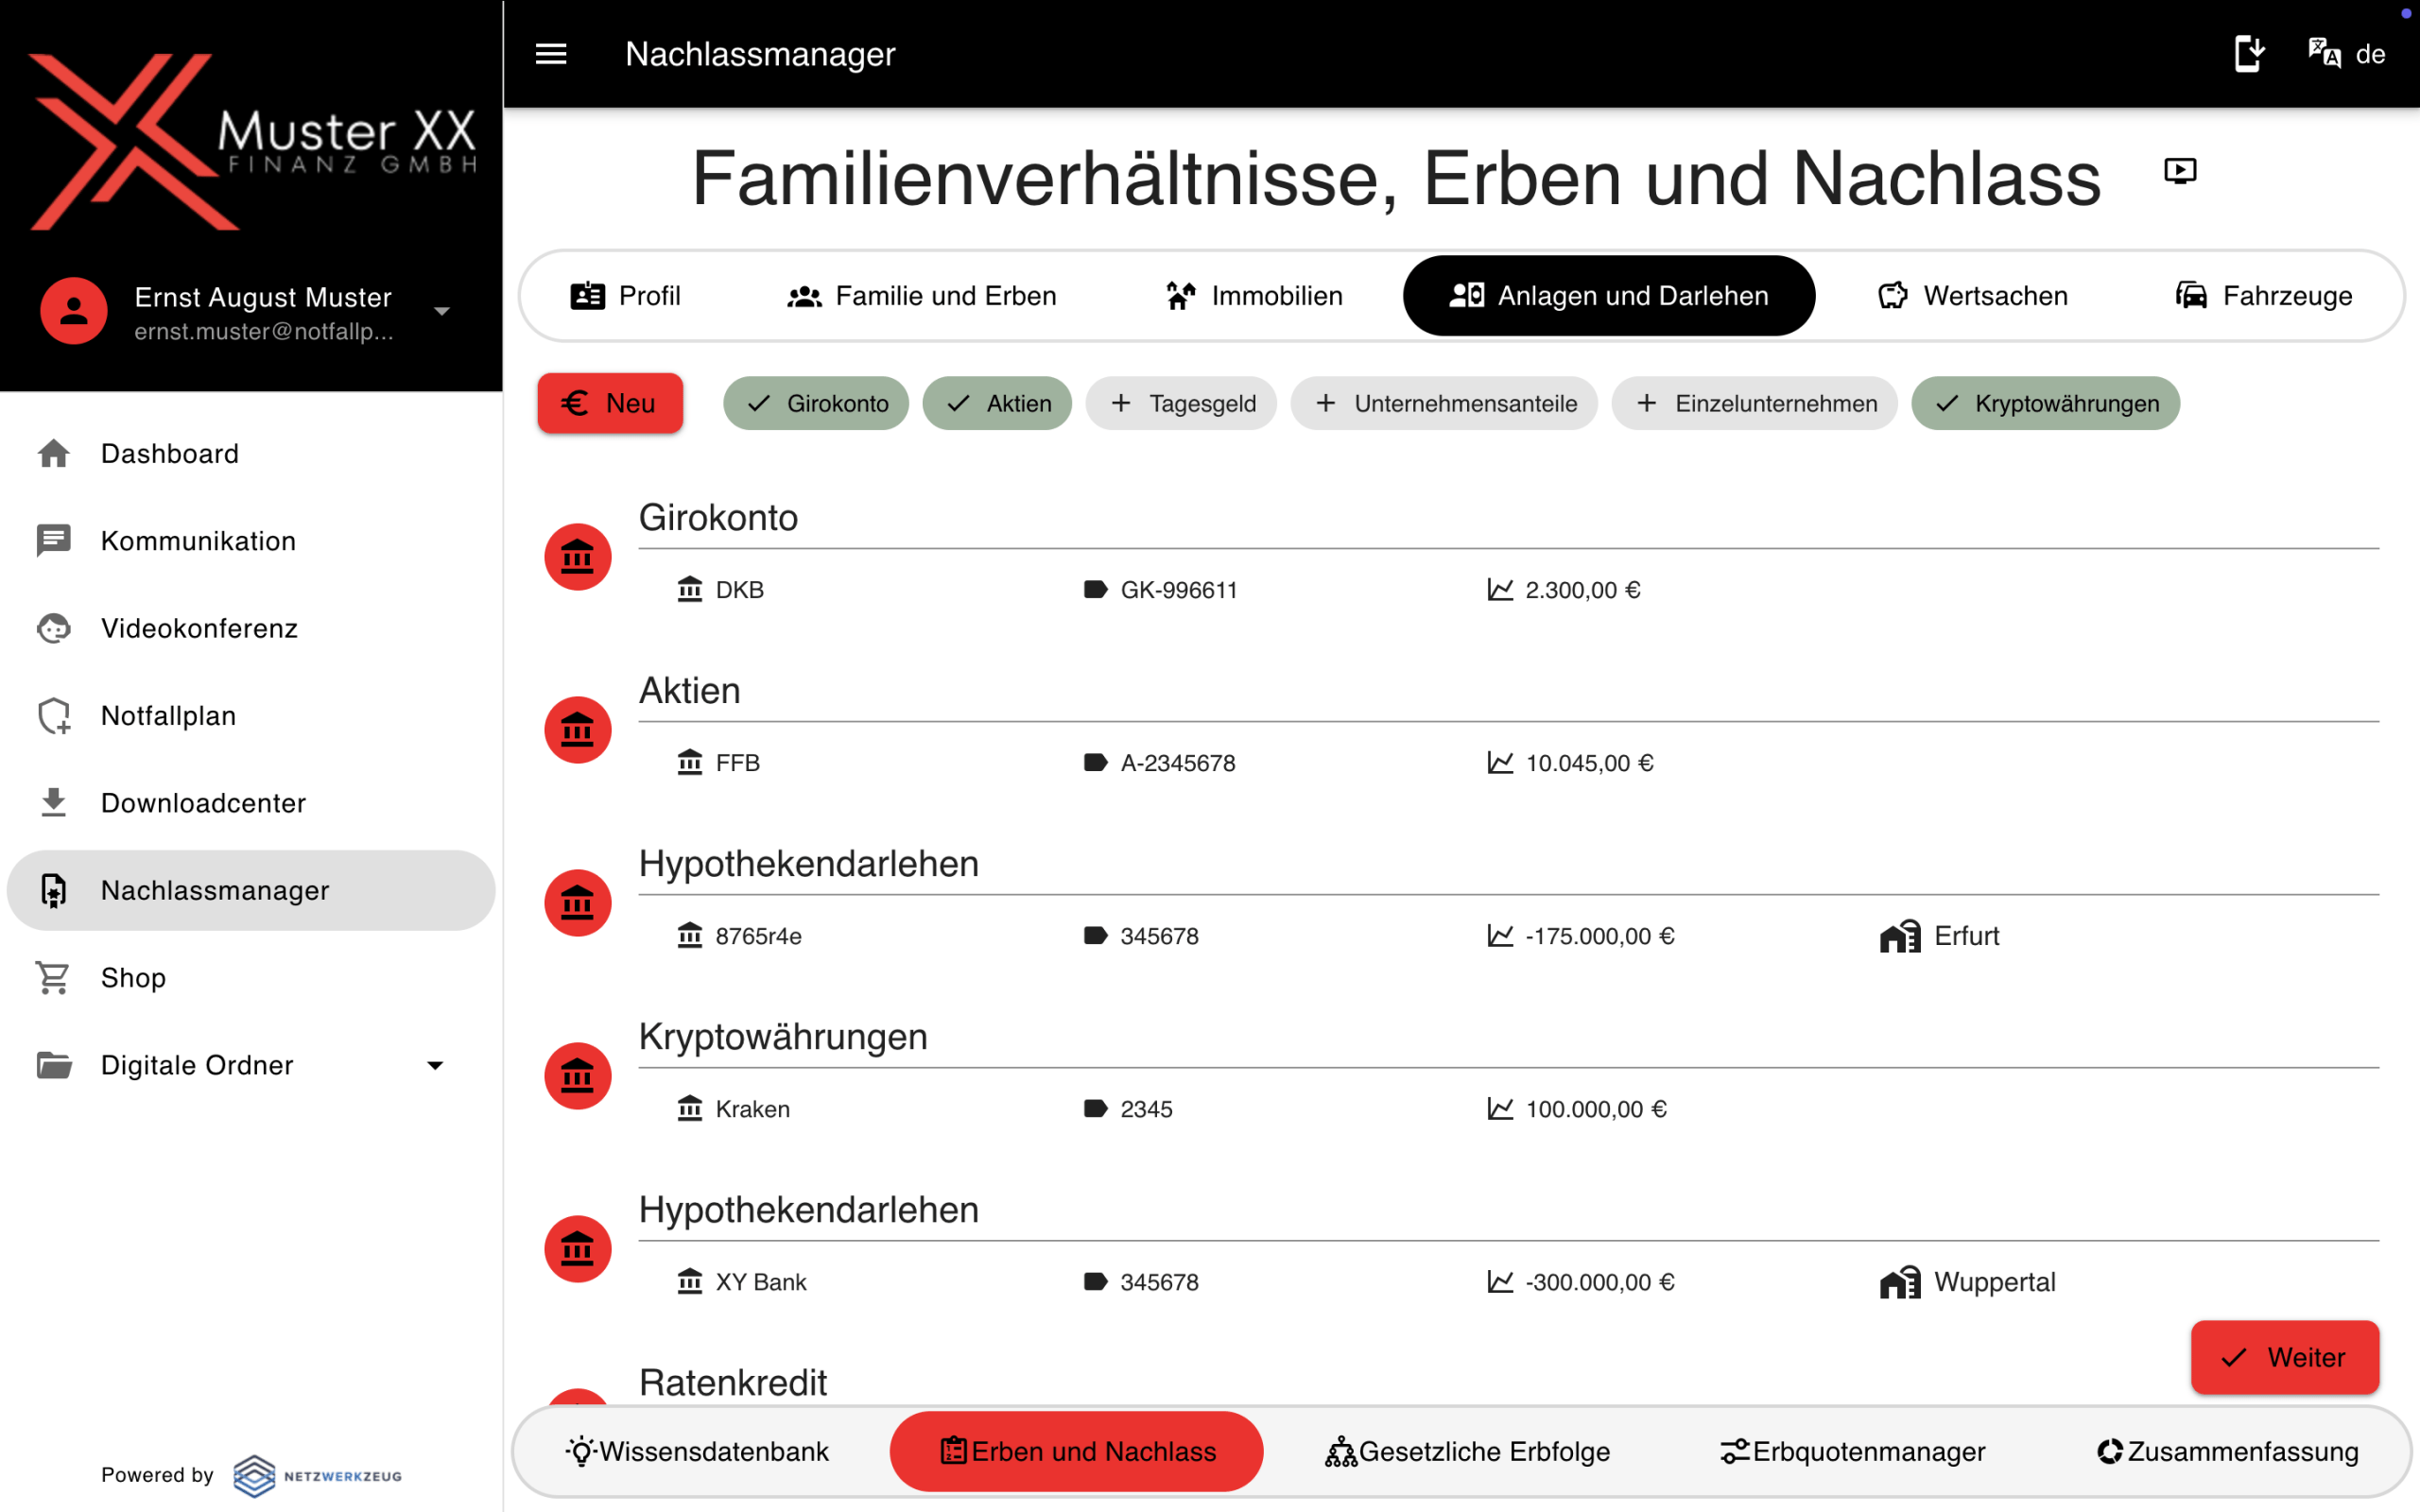
Task: Click the DKB bank name
Action: 740,590
